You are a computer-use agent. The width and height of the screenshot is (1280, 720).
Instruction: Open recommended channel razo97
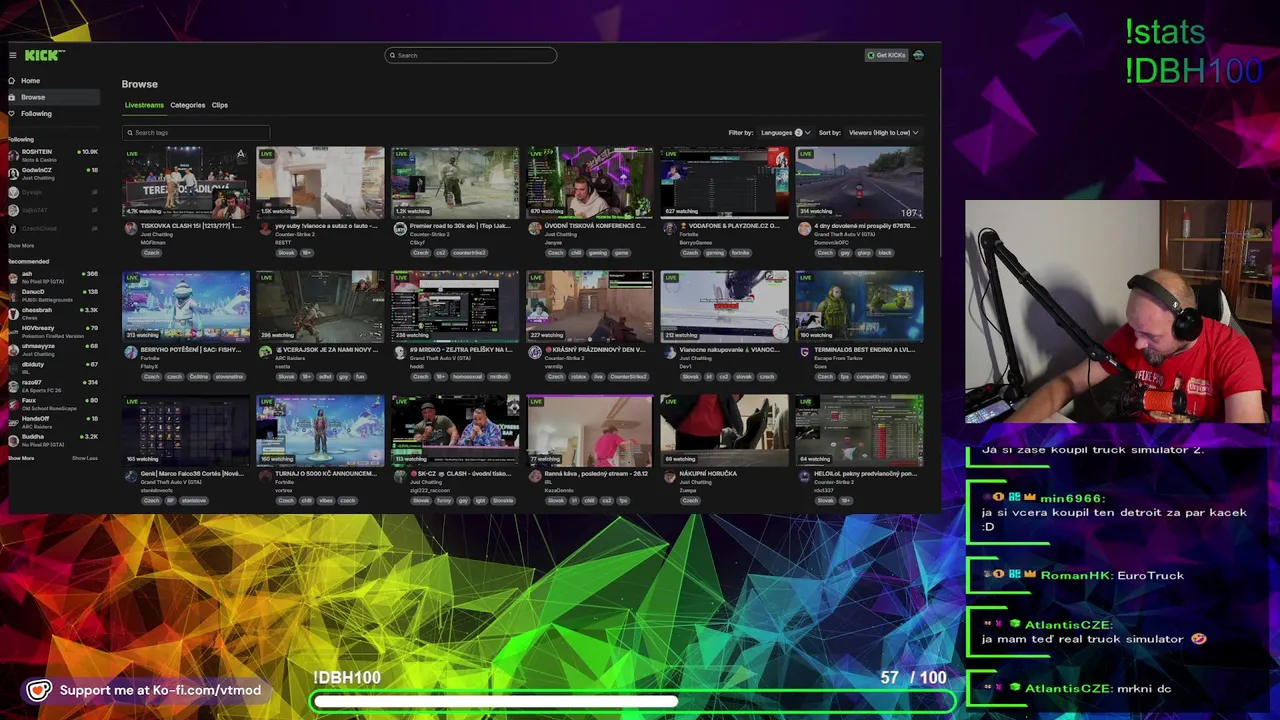click(x=53, y=384)
